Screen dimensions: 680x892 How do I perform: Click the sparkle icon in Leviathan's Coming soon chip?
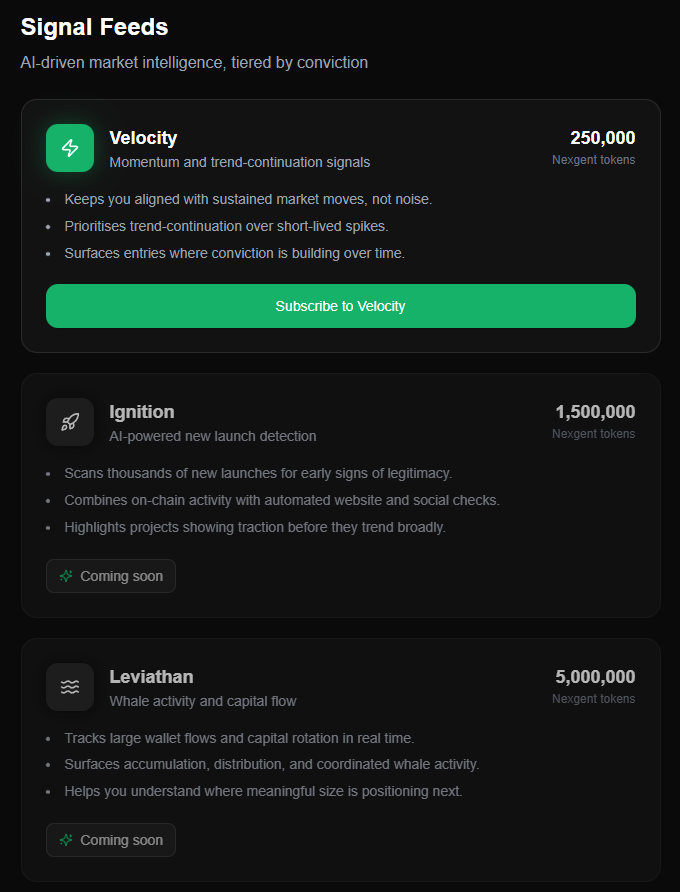(66, 840)
